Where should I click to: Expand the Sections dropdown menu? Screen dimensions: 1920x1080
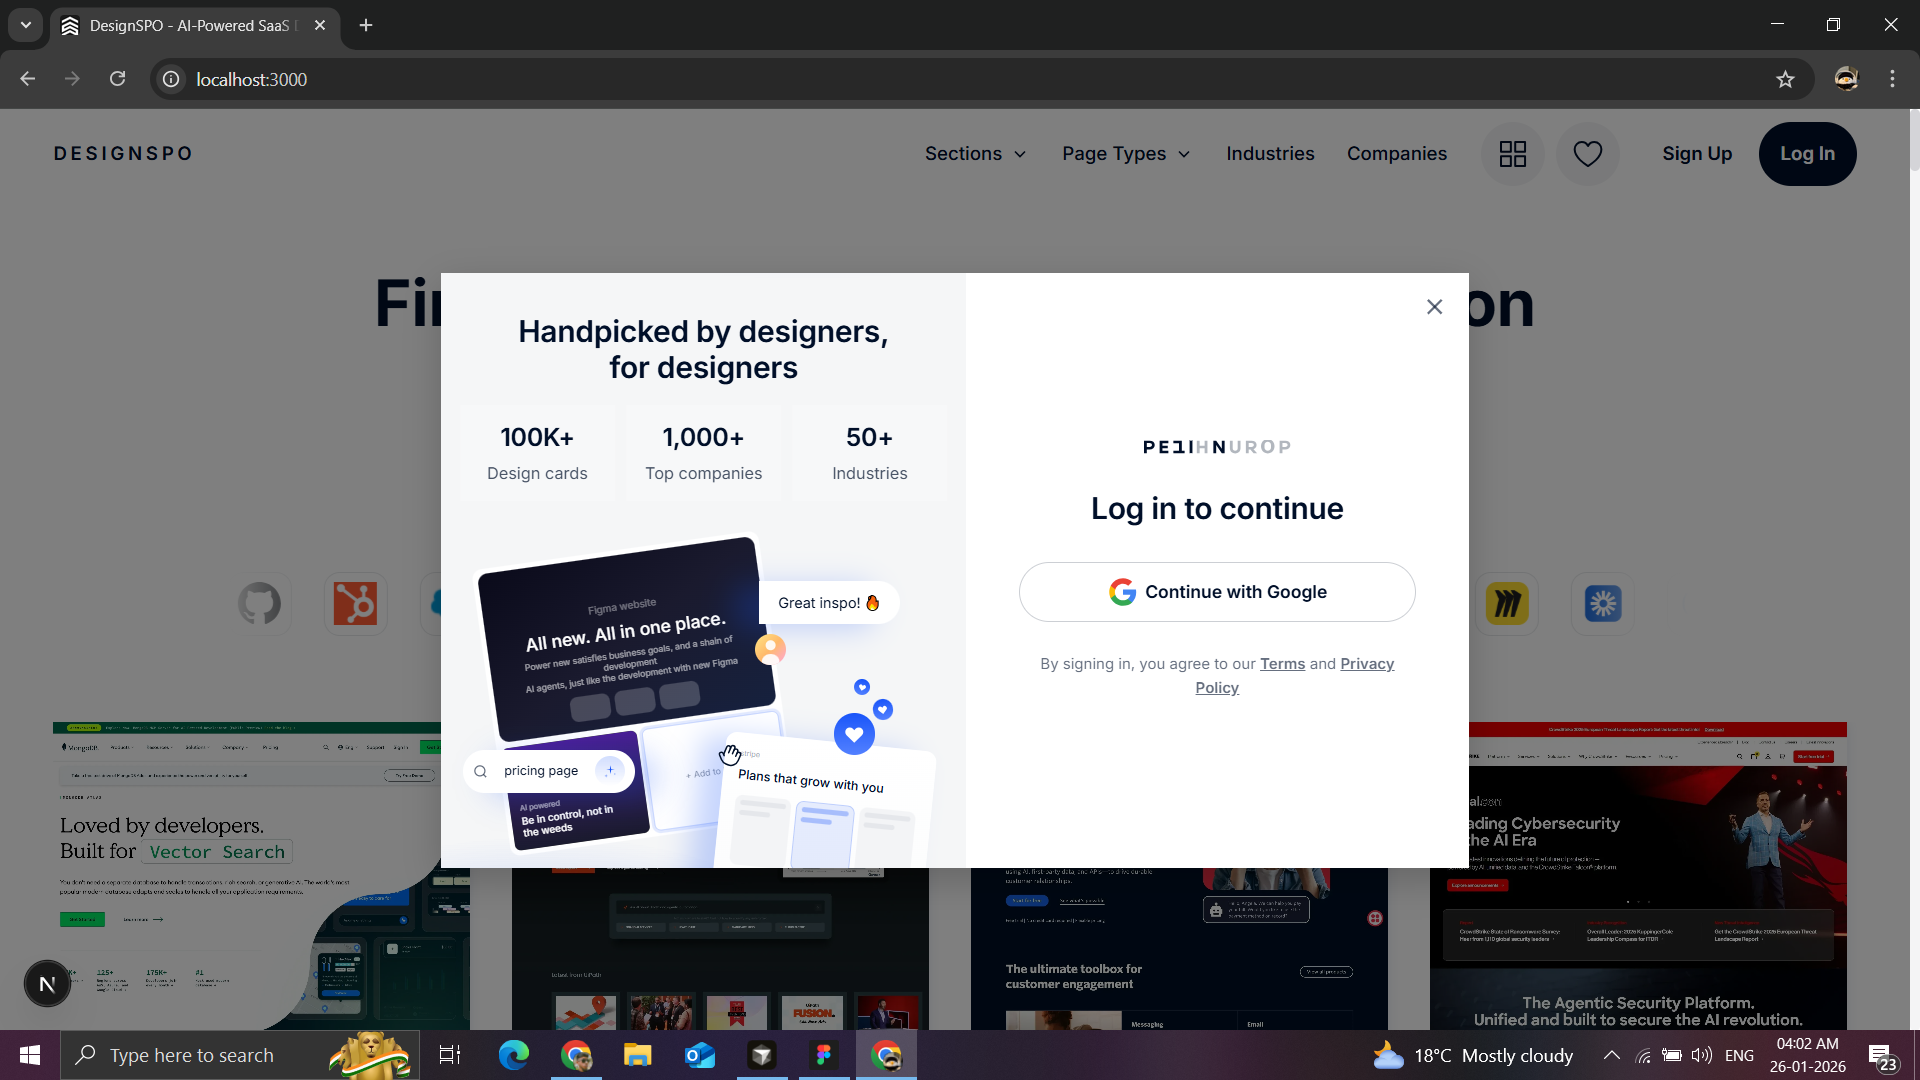[x=975, y=154]
